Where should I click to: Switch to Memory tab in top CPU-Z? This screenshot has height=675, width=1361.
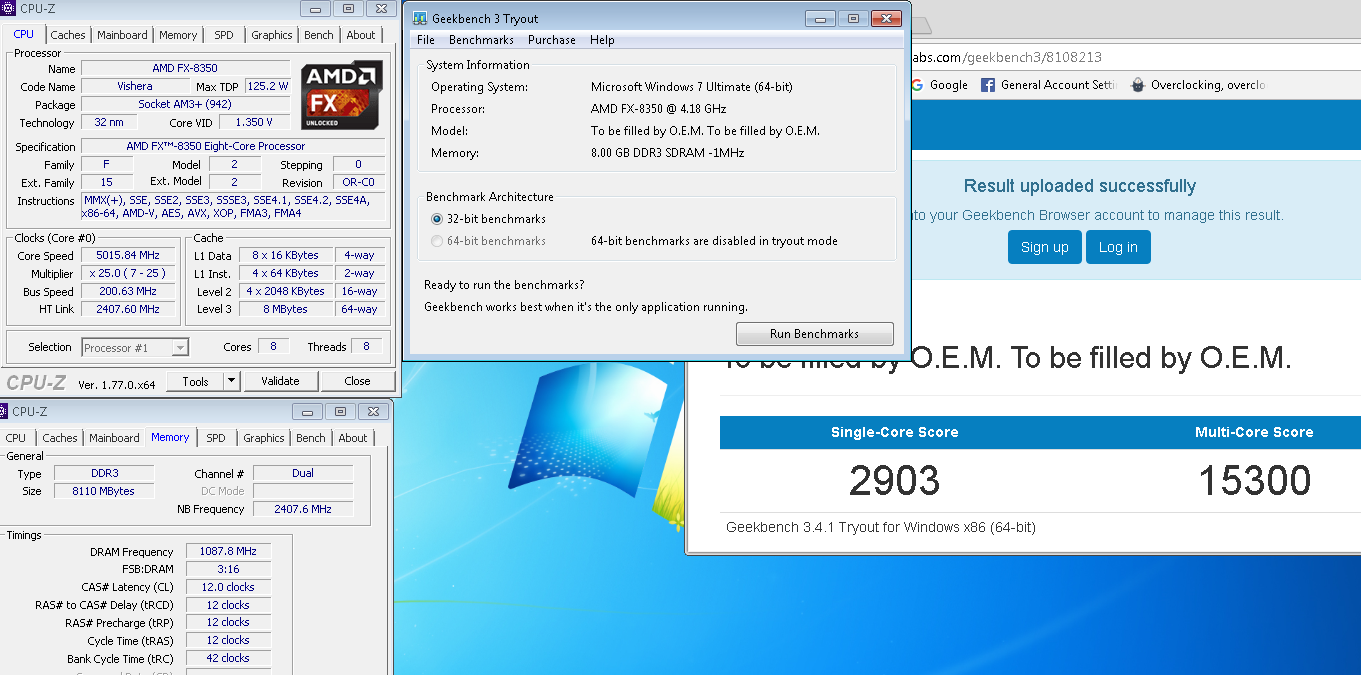(178, 35)
